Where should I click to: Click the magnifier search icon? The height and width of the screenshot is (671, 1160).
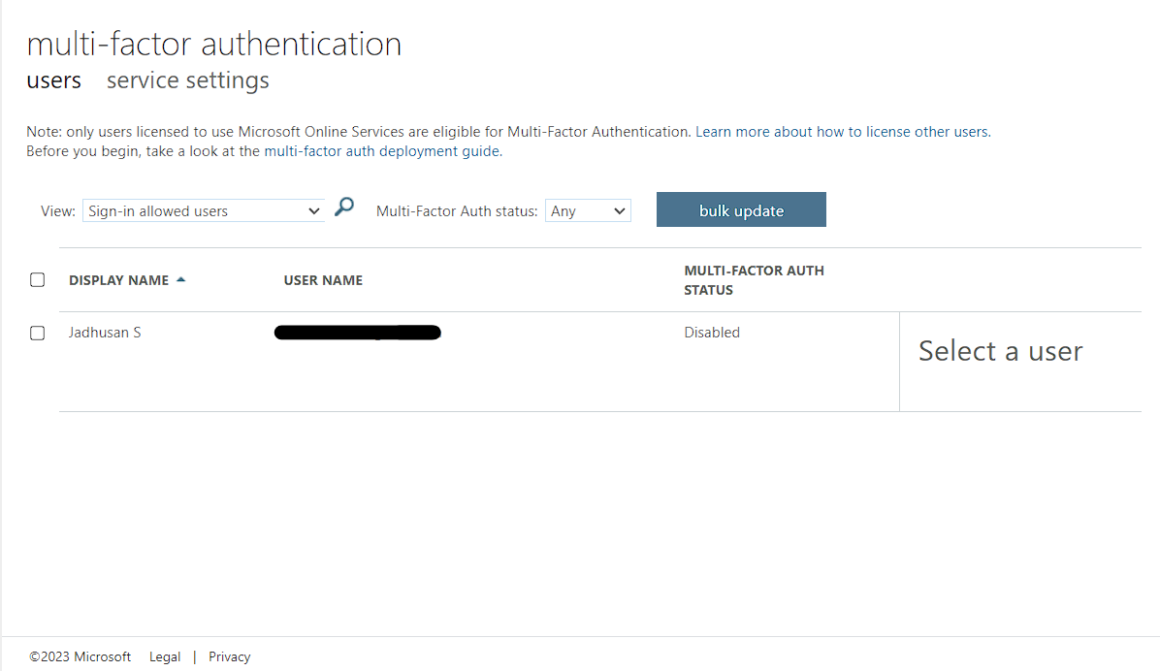coord(344,208)
